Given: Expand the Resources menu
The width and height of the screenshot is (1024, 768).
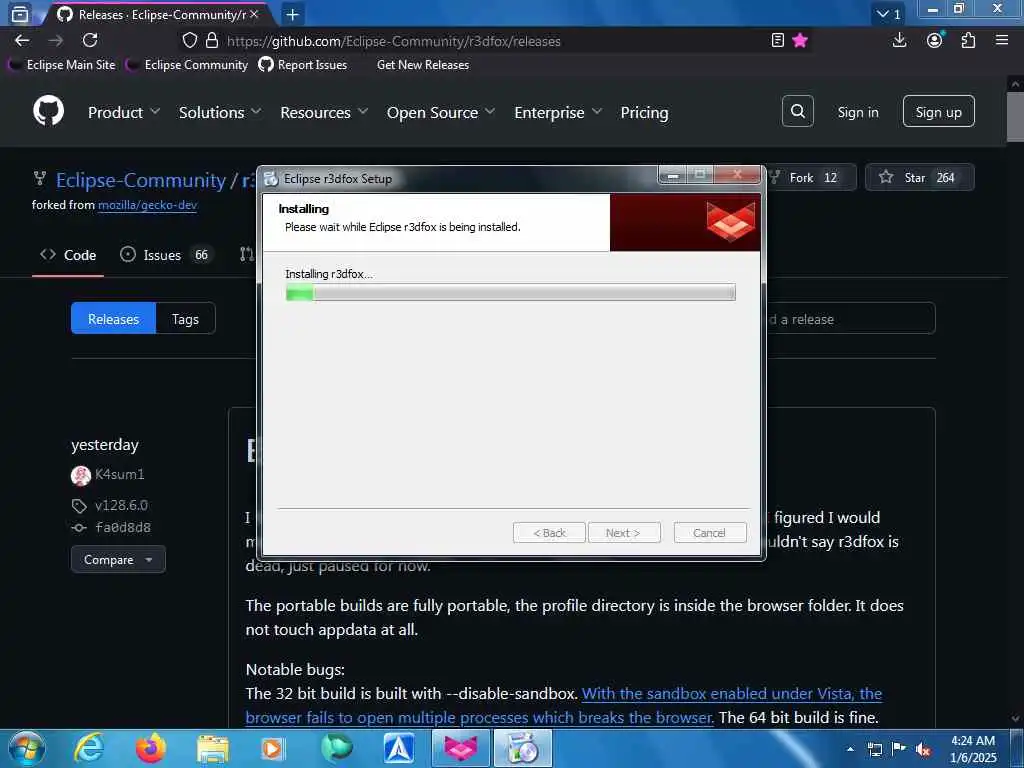Looking at the screenshot, I should (x=324, y=112).
